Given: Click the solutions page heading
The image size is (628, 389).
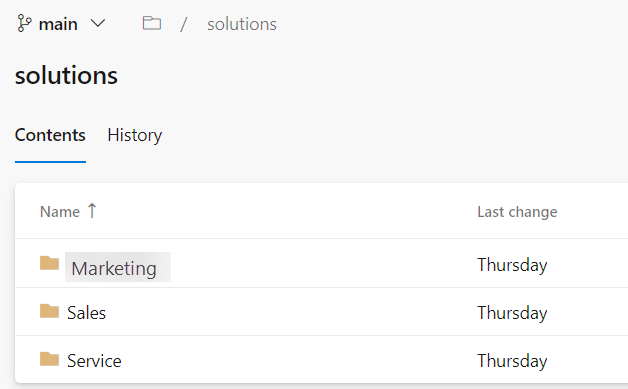Looking at the screenshot, I should 66,75.
